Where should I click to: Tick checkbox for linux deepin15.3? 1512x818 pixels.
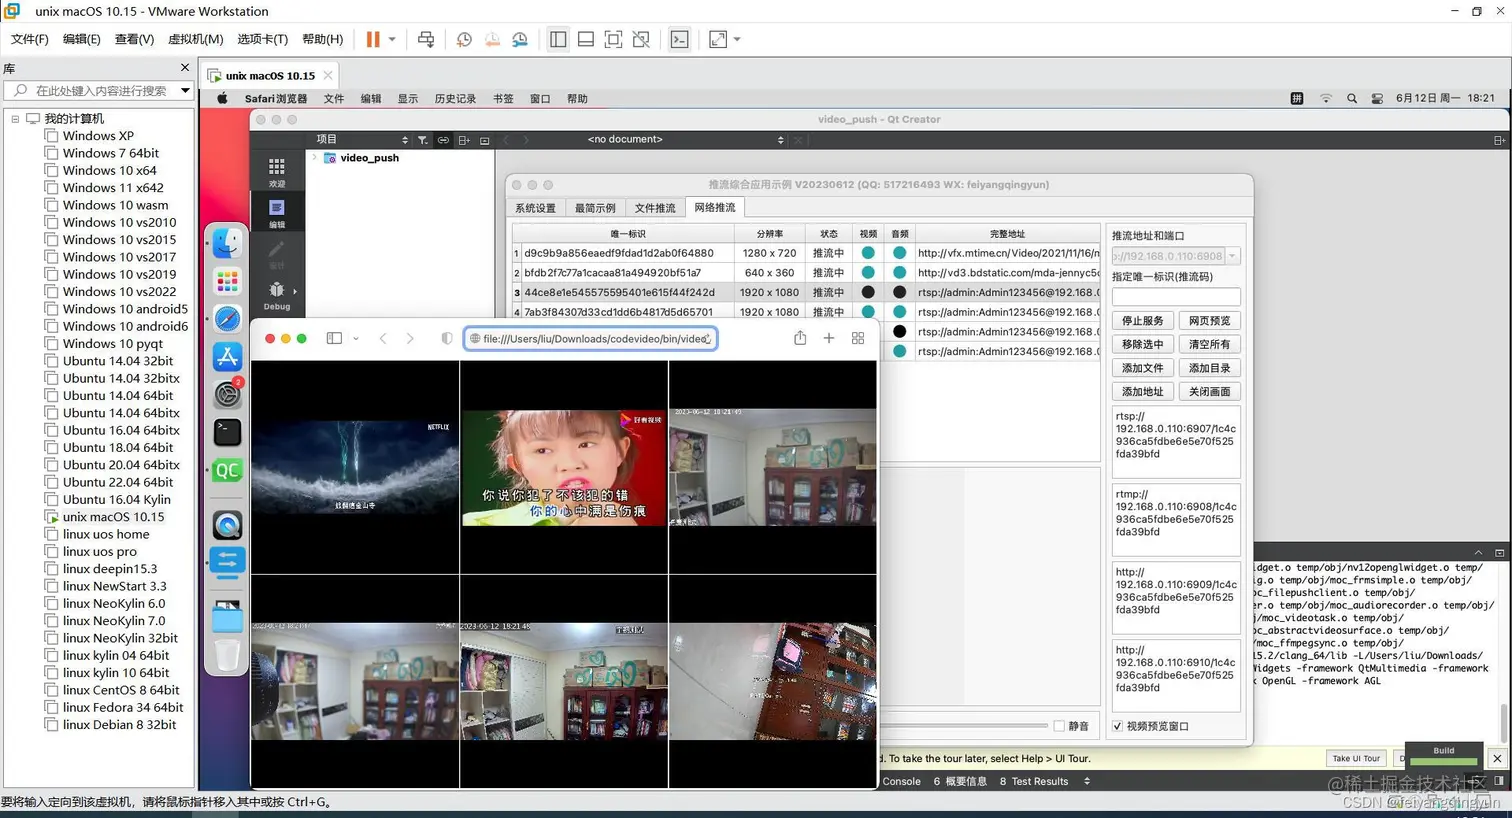point(51,569)
